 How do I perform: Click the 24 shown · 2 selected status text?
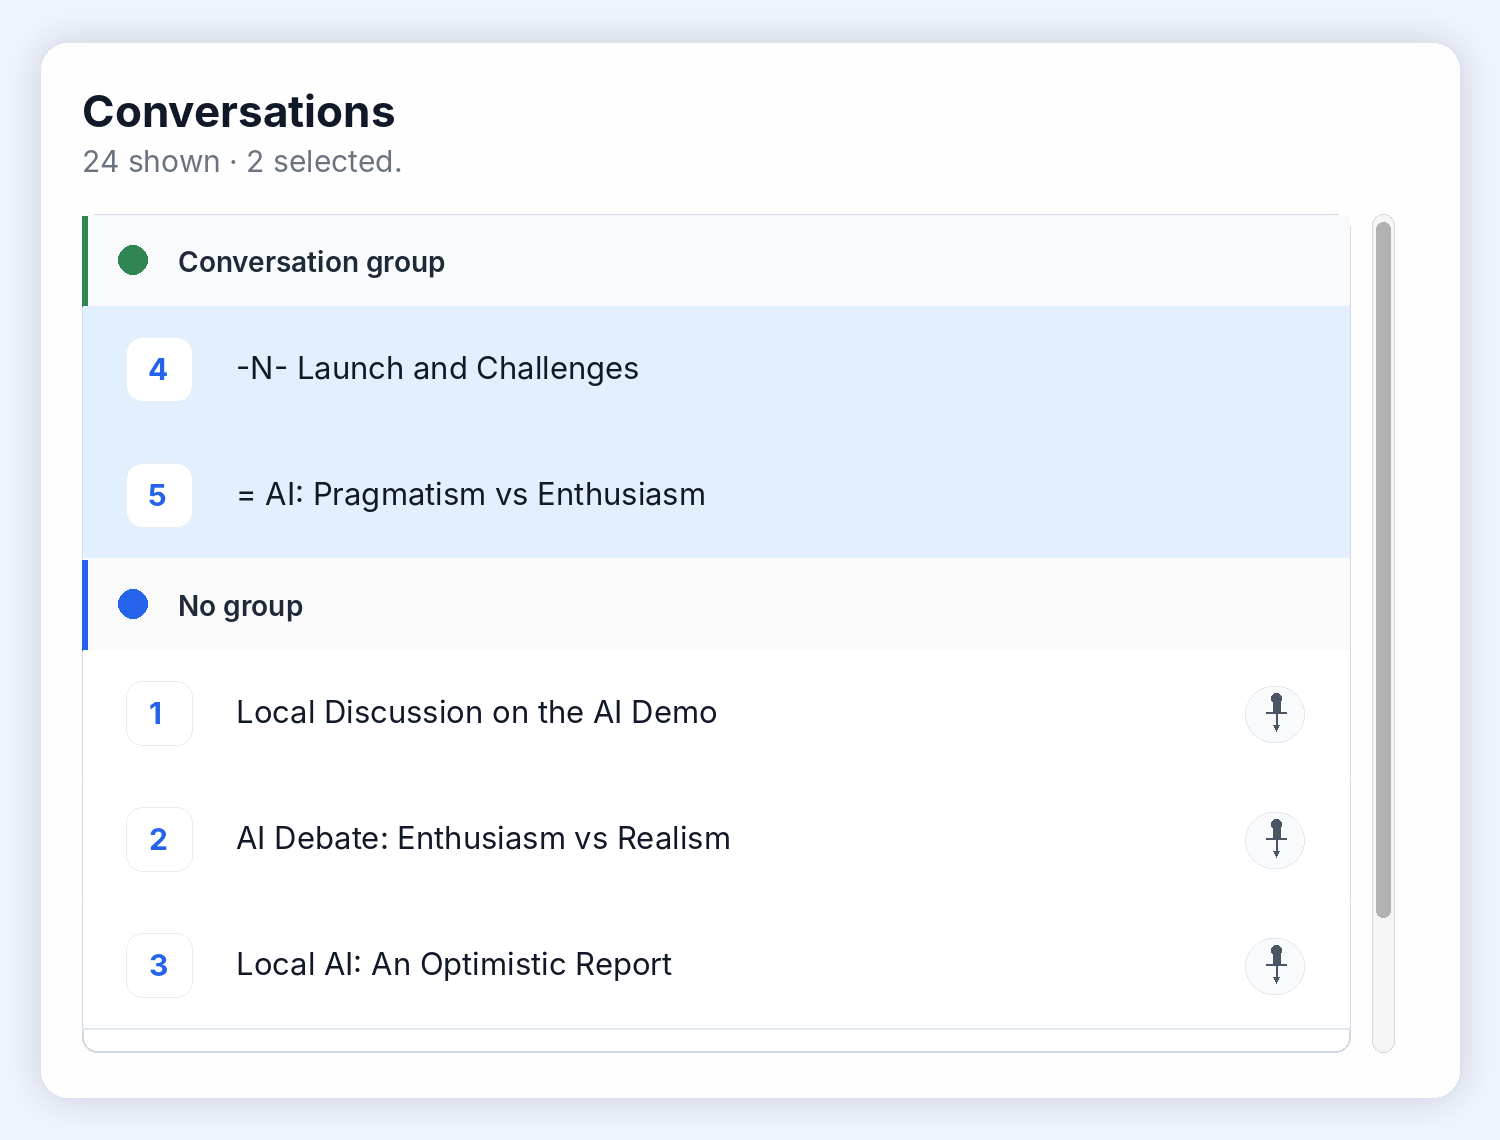coord(242,161)
